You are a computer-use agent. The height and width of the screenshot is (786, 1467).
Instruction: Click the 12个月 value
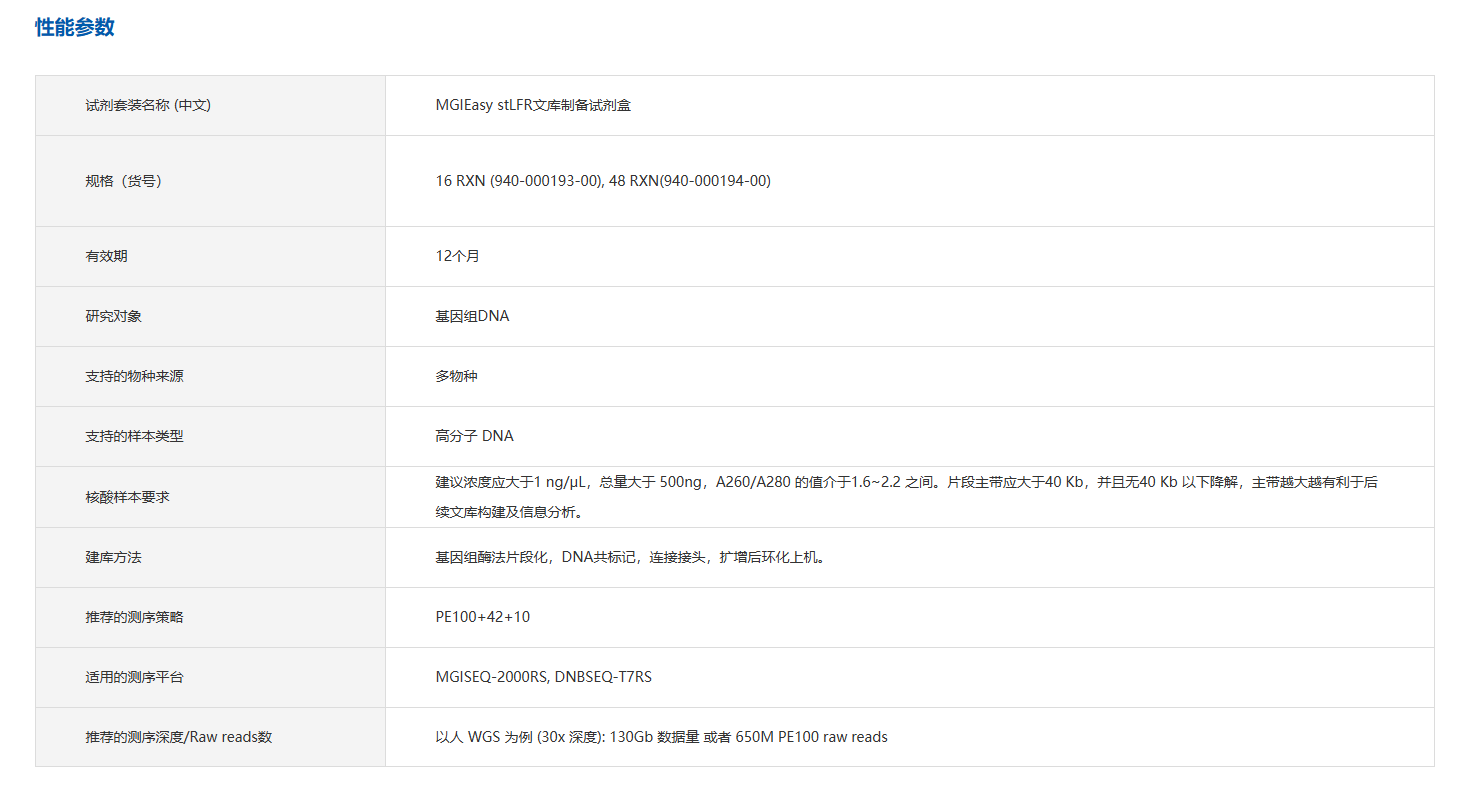pos(457,256)
